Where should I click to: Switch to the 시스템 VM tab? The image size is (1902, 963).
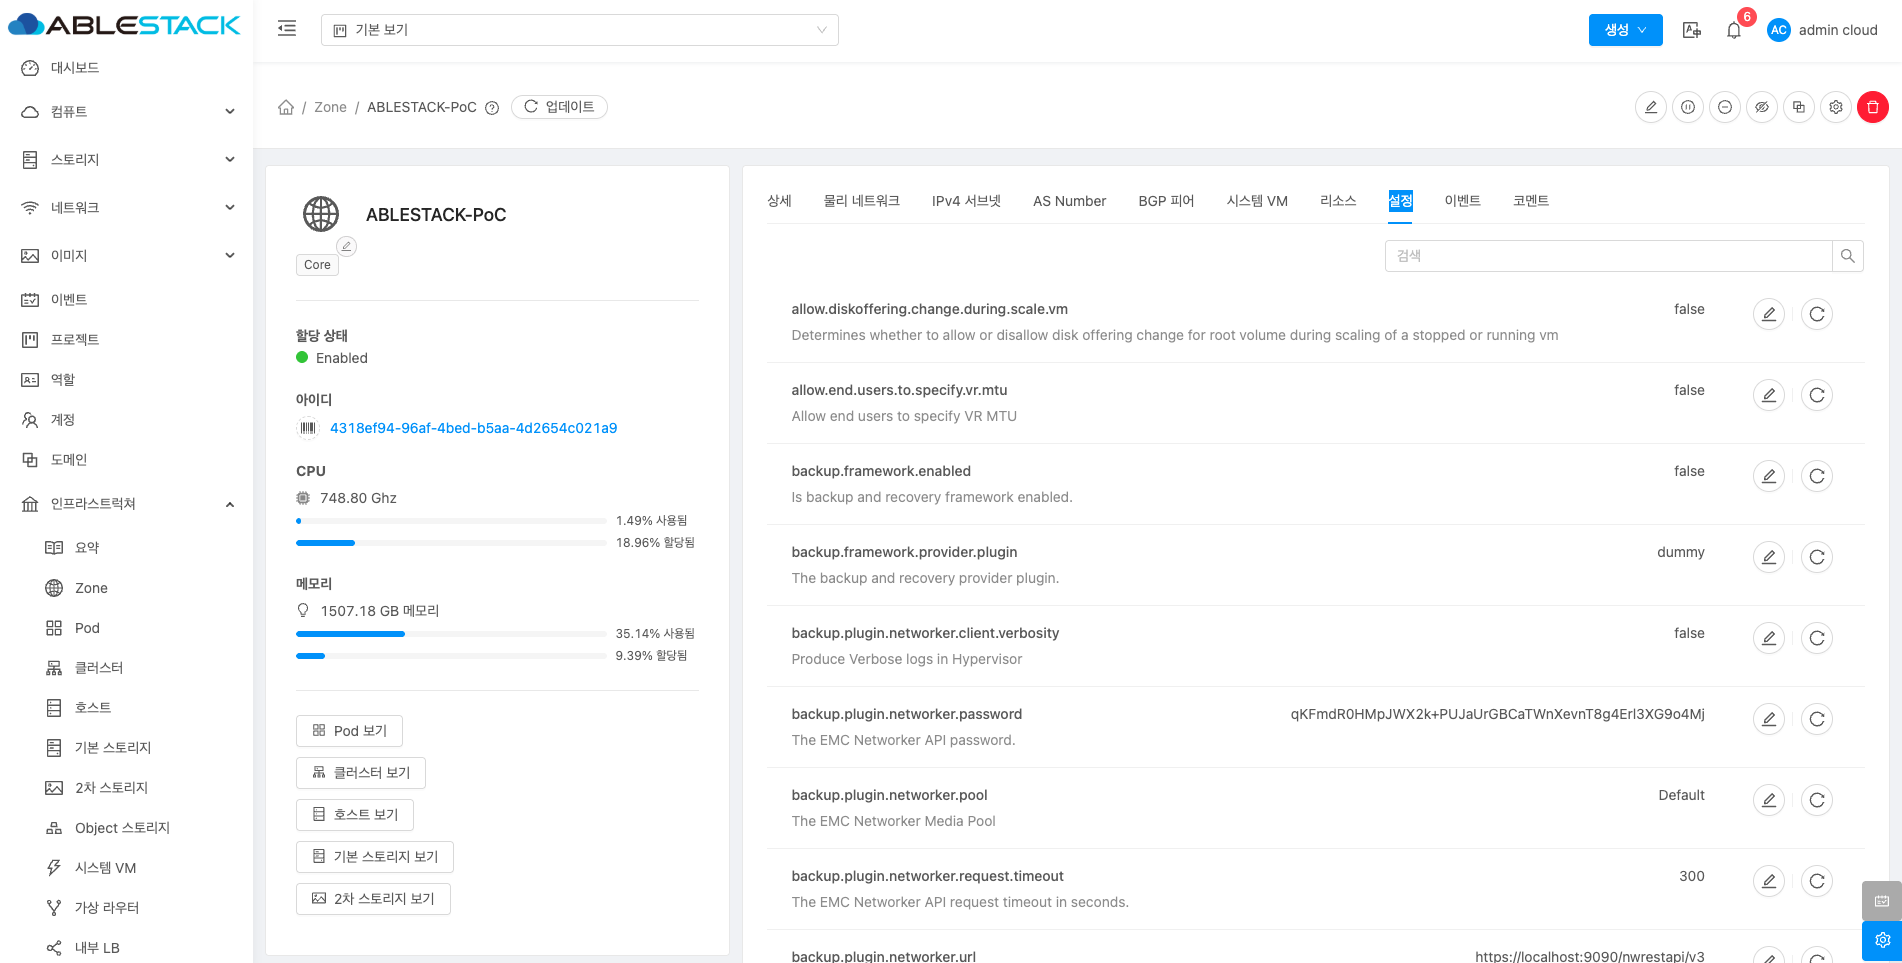[x=1256, y=201]
